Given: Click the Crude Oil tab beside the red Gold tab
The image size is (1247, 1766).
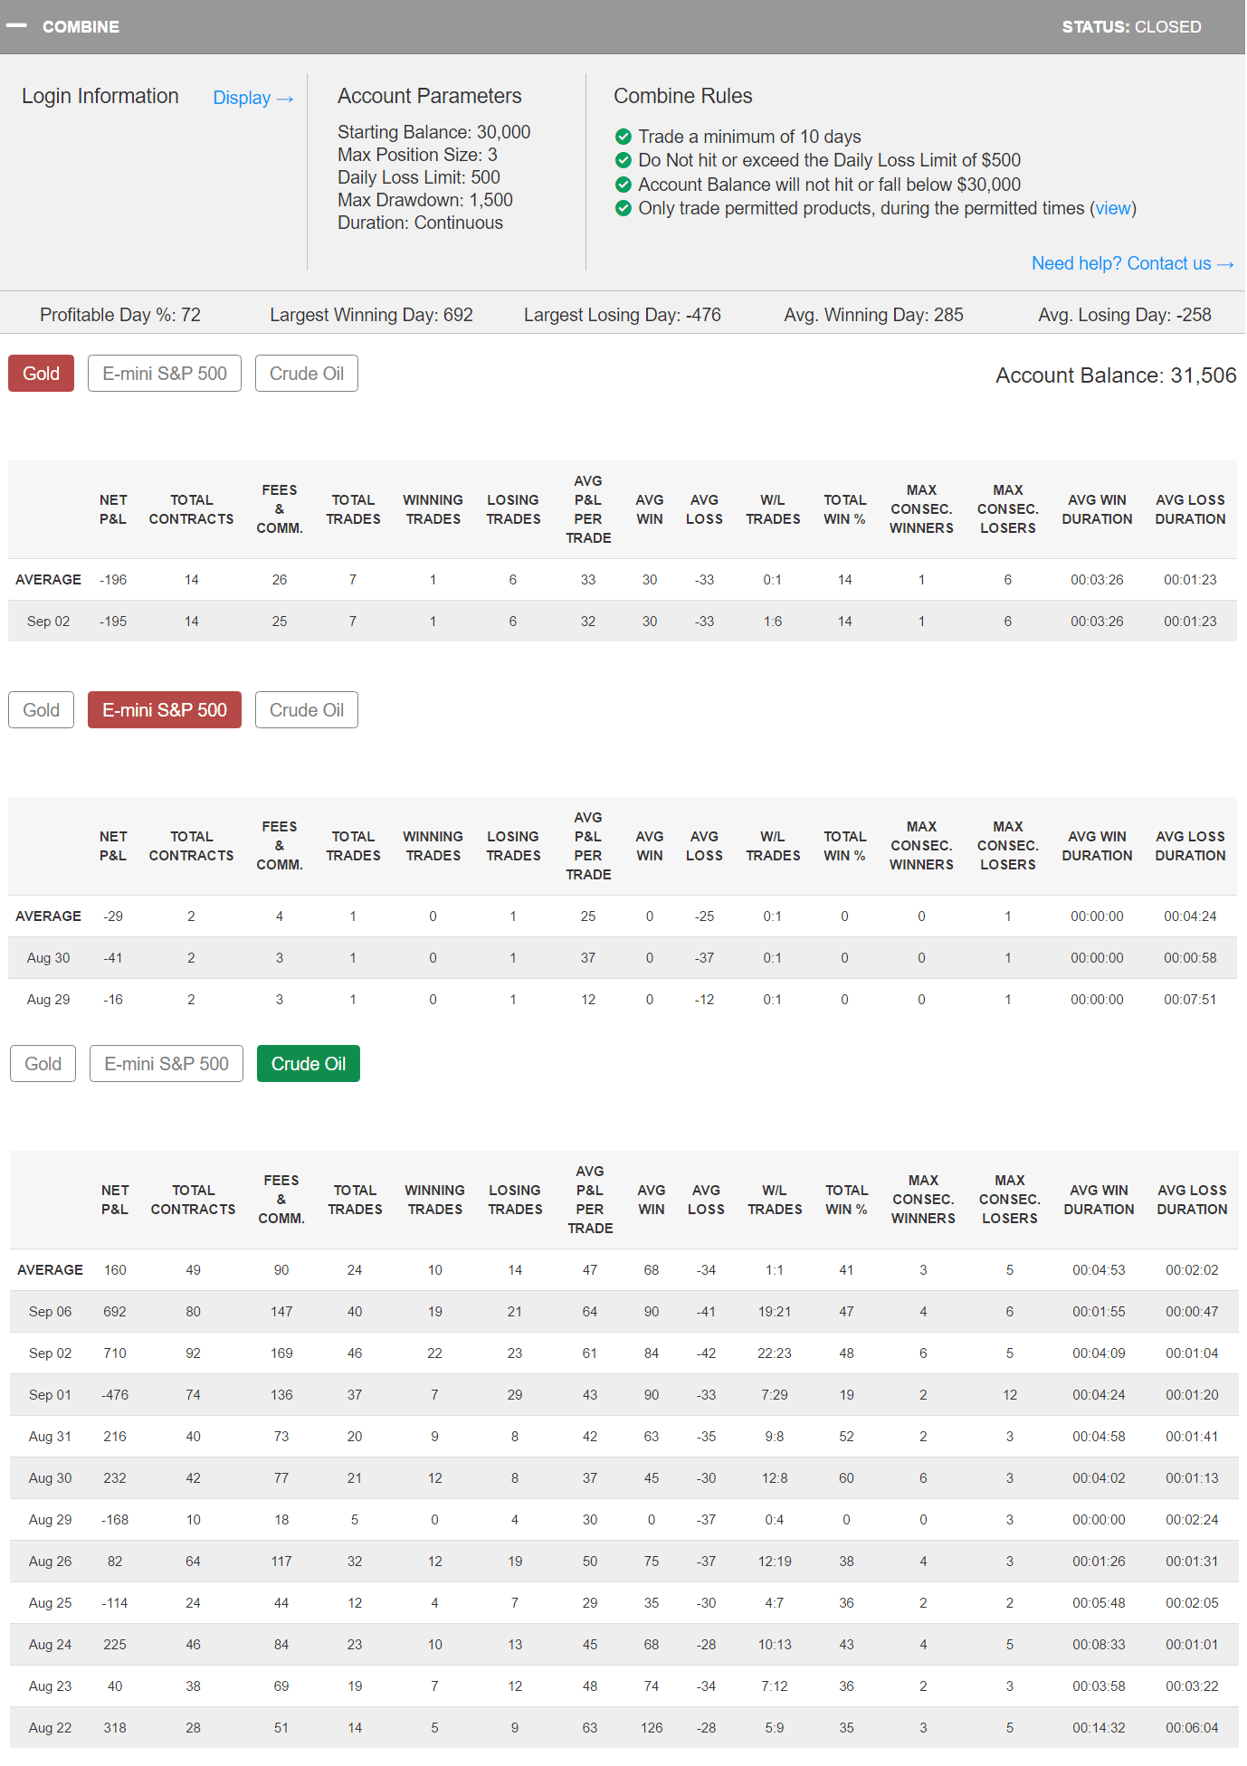Looking at the screenshot, I should tap(306, 373).
